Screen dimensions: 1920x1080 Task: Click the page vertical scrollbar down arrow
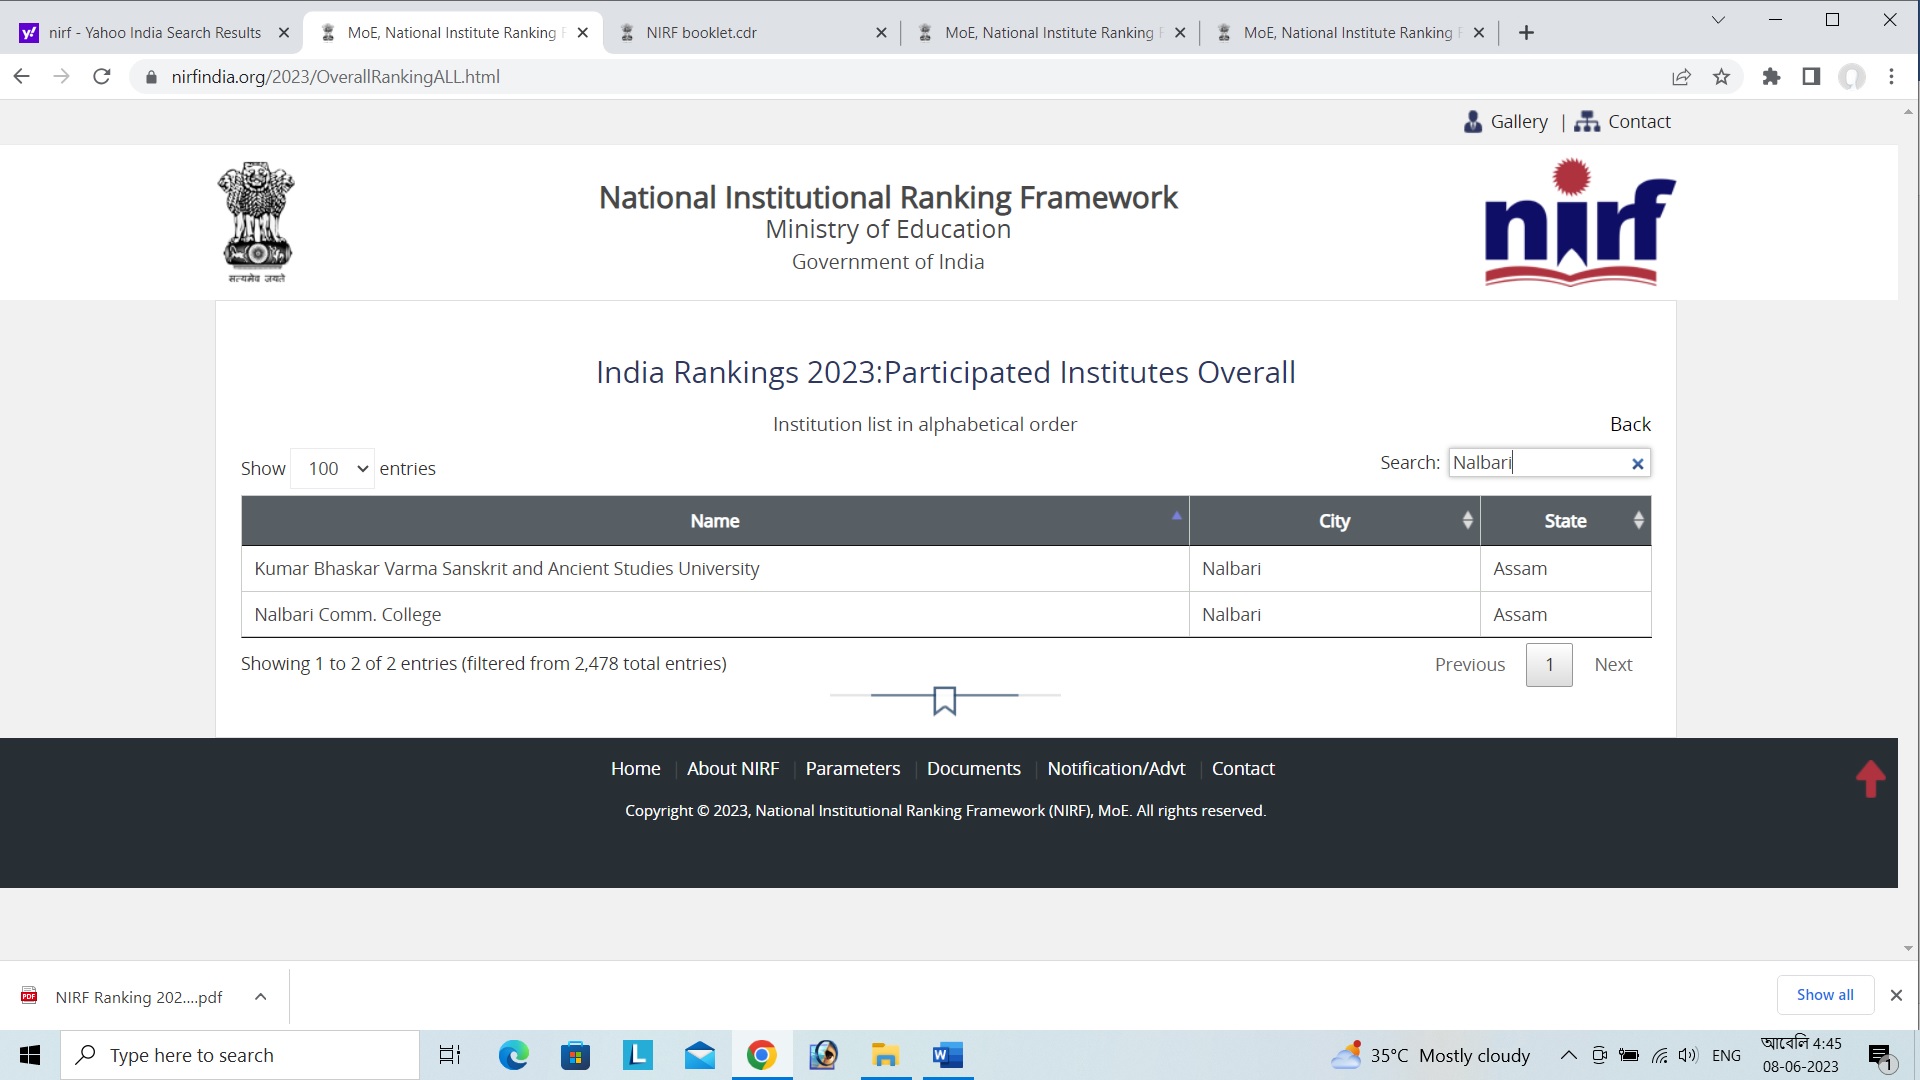[x=1908, y=948]
